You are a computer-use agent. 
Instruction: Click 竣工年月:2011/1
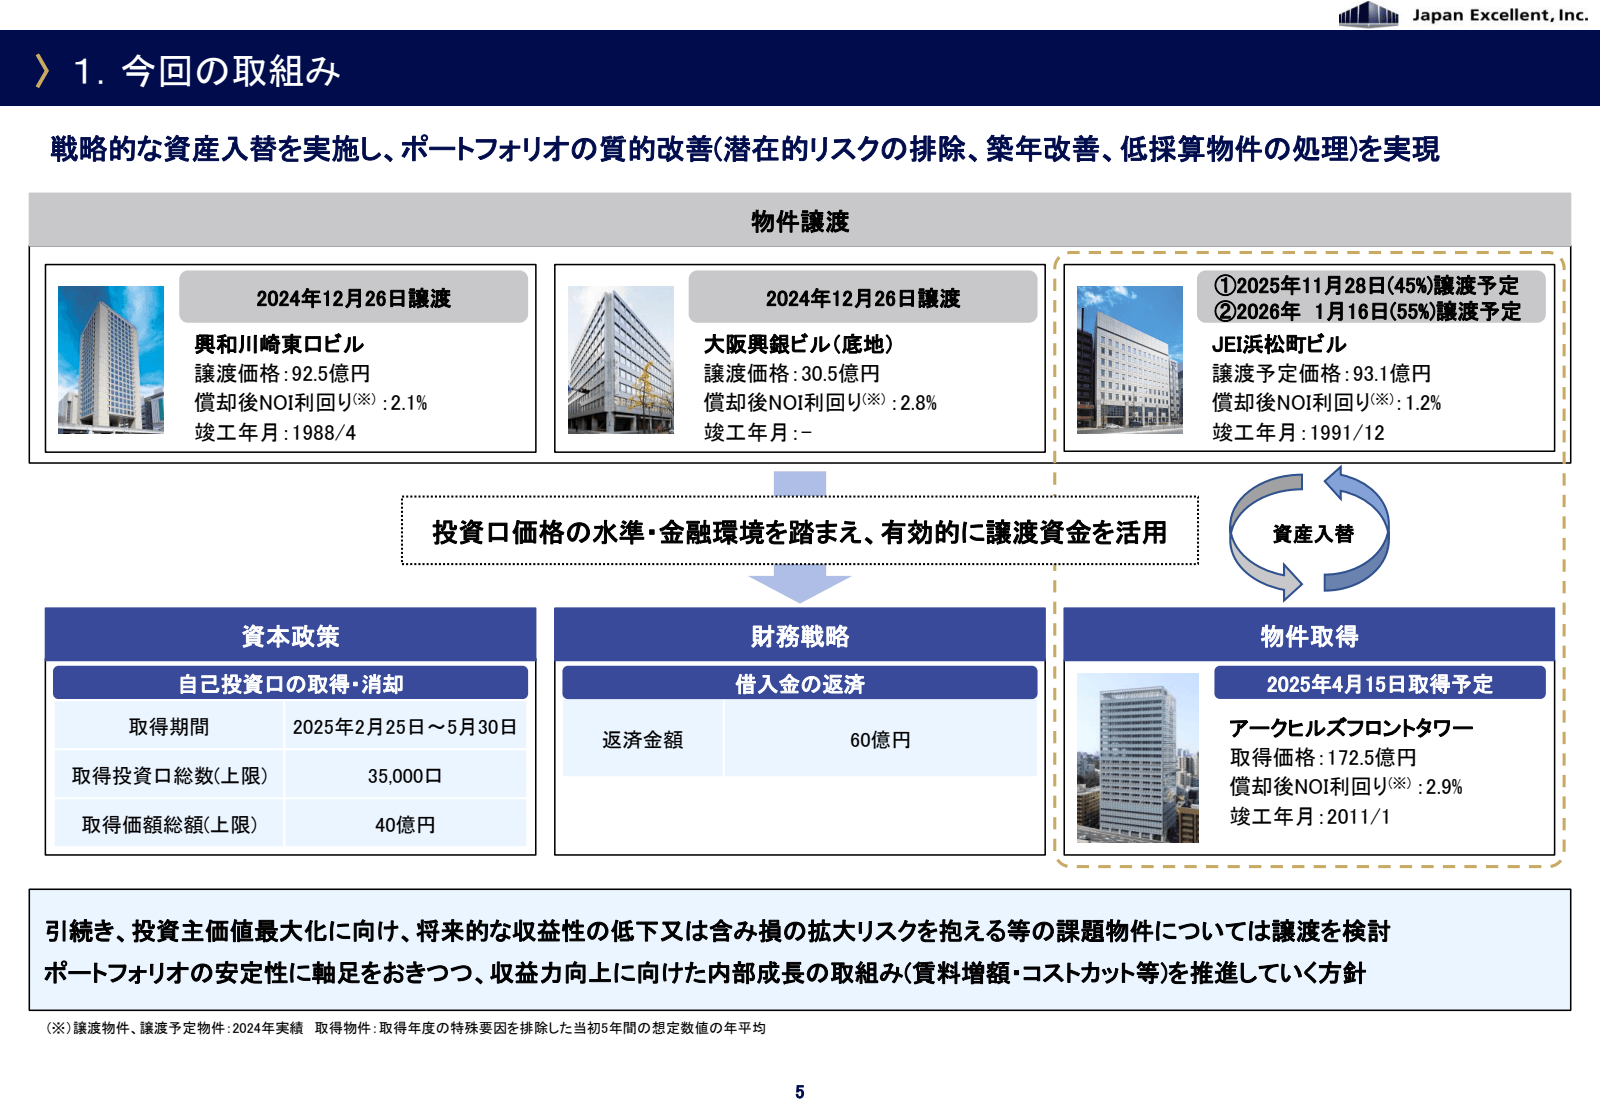tap(1310, 816)
